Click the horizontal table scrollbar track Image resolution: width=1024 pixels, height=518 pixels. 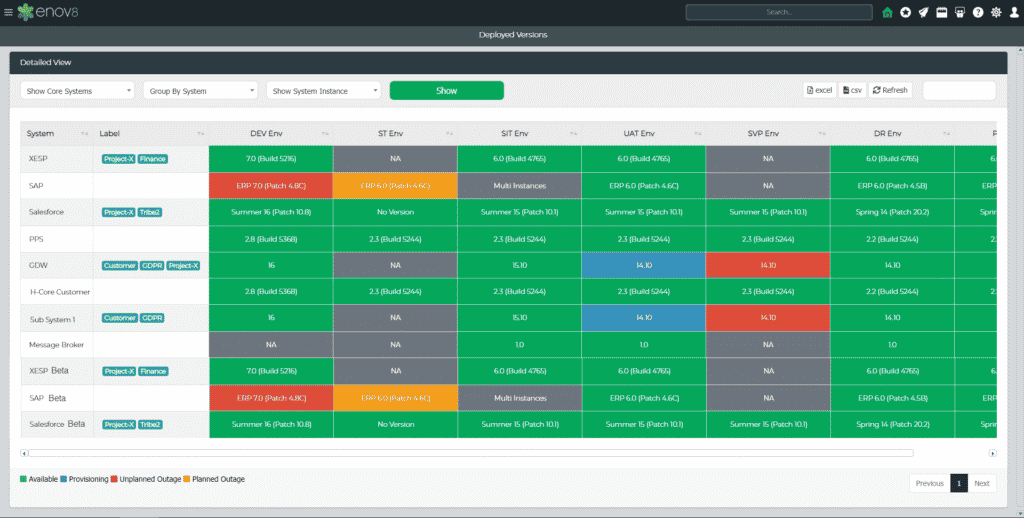470,453
